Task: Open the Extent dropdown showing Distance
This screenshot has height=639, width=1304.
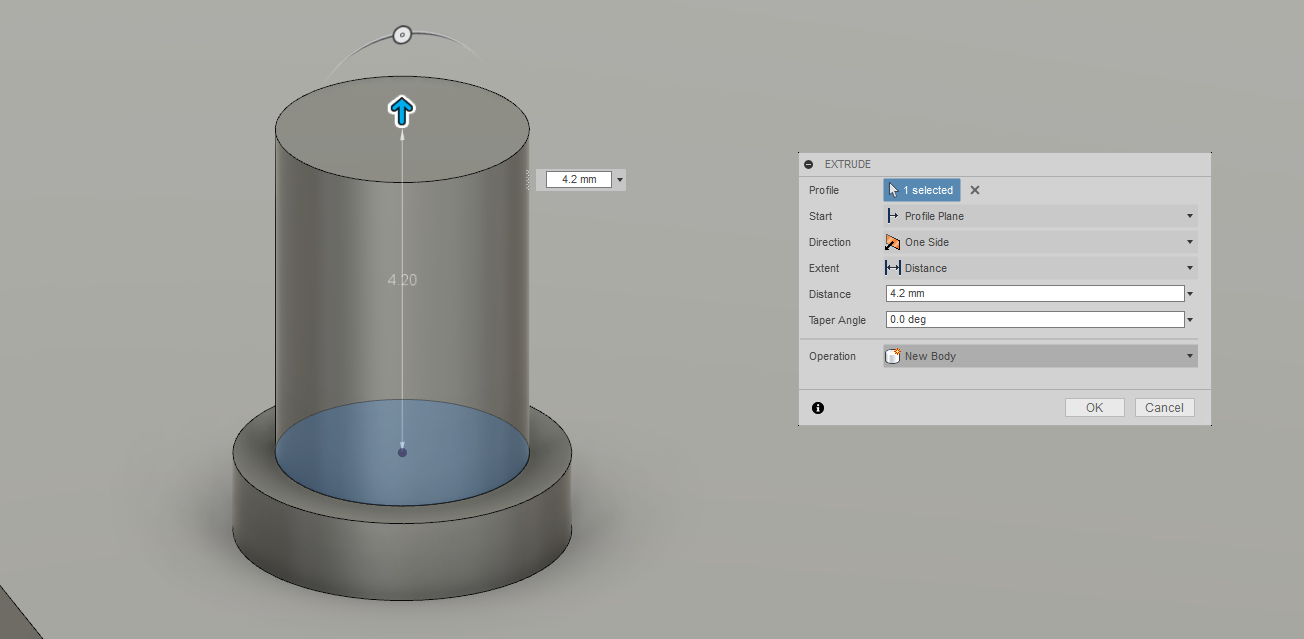Action: click(x=1040, y=268)
